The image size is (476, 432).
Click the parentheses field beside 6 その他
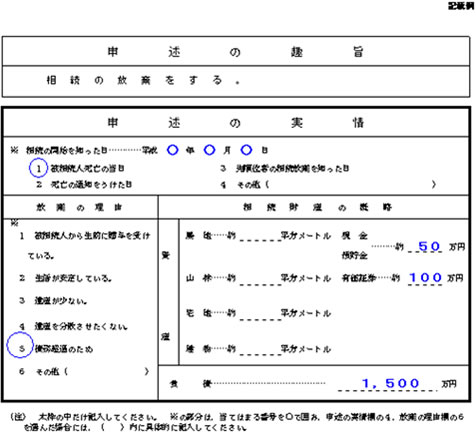coord(106,371)
